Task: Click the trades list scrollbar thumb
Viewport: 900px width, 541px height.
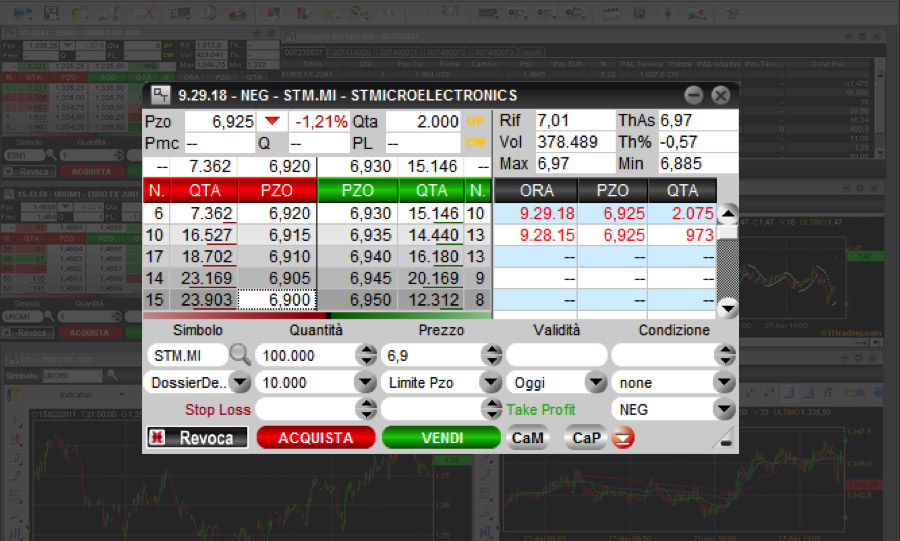Action: click(727, 232)
